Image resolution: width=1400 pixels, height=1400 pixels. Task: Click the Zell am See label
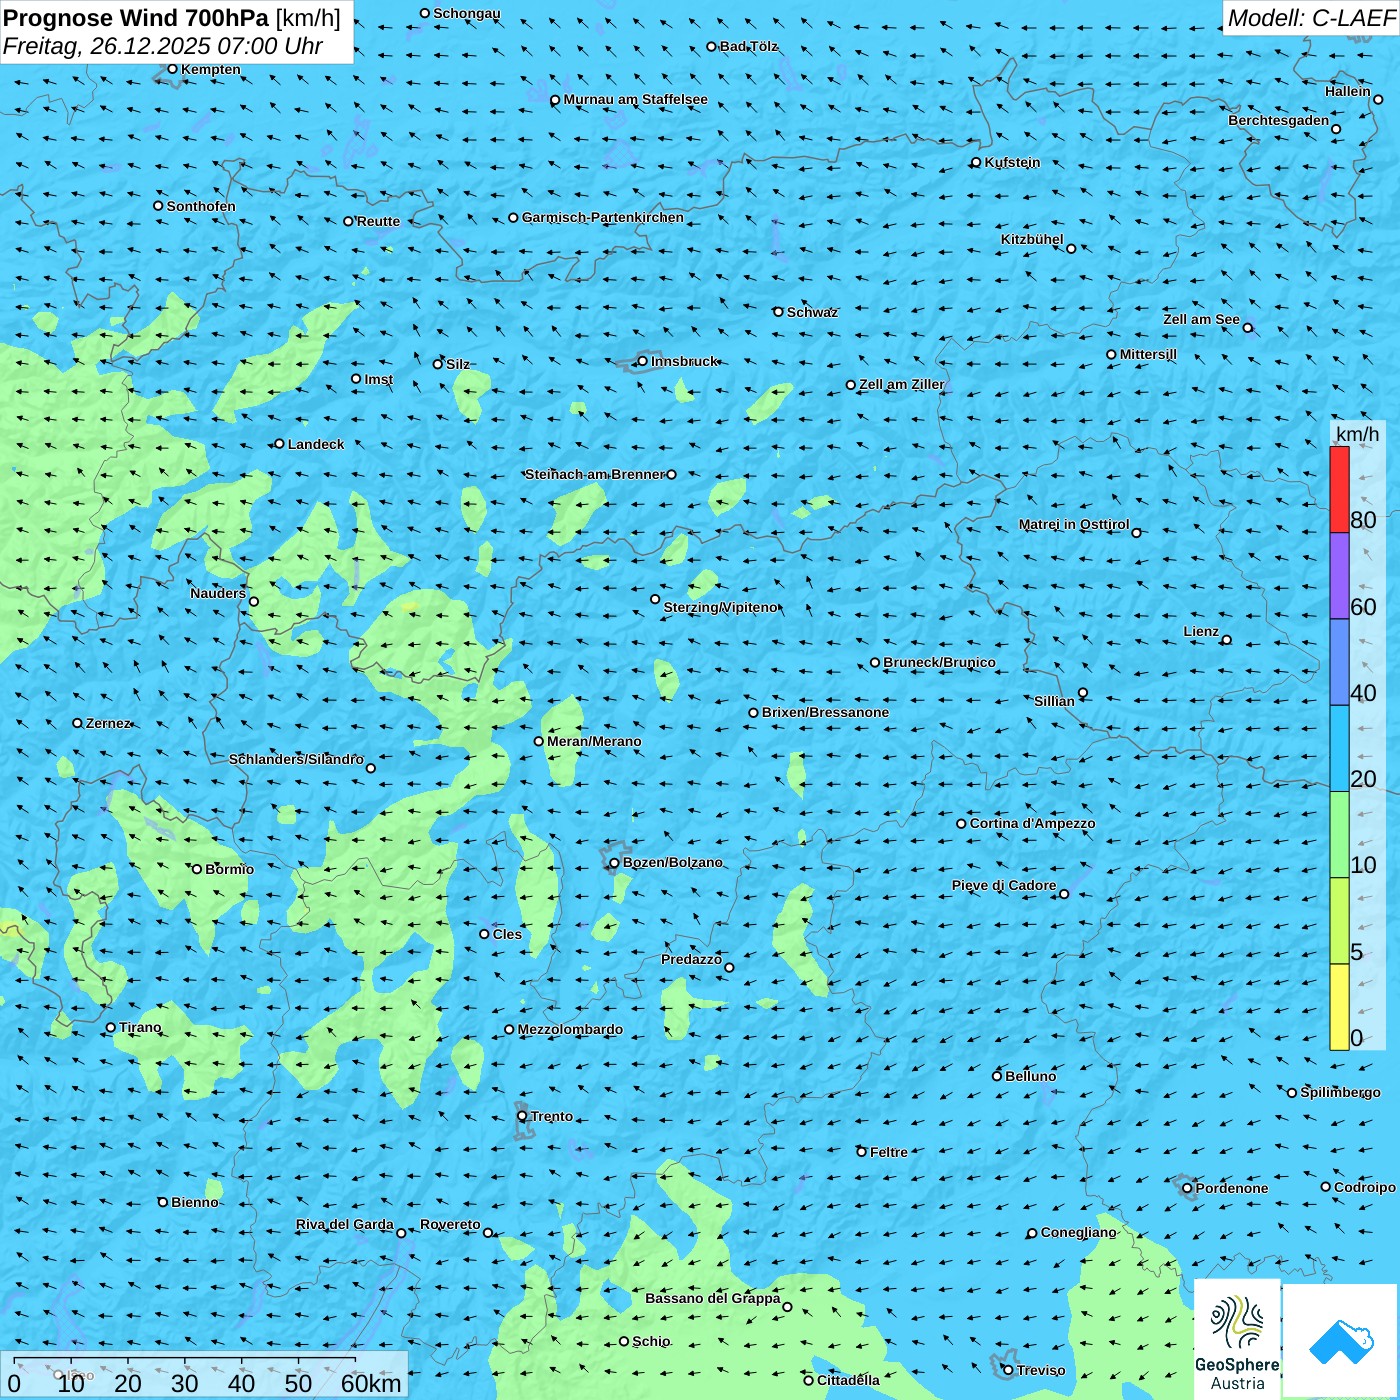coord(1201,319)
